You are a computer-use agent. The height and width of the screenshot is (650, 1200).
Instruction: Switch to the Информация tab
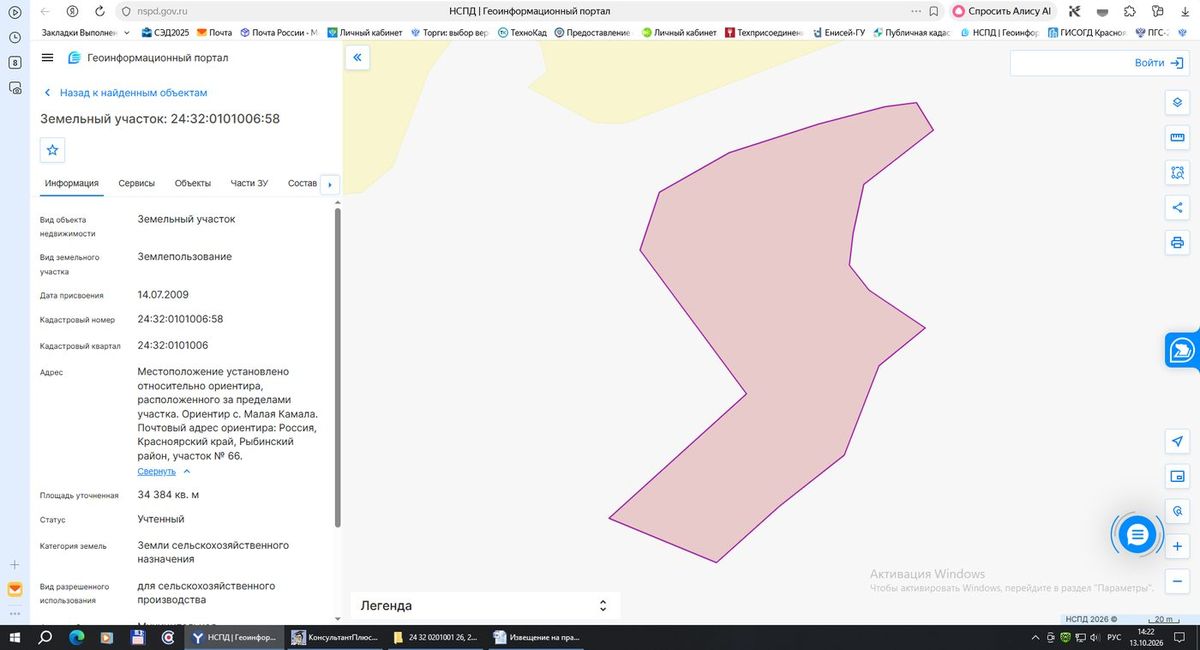(72, 183)
